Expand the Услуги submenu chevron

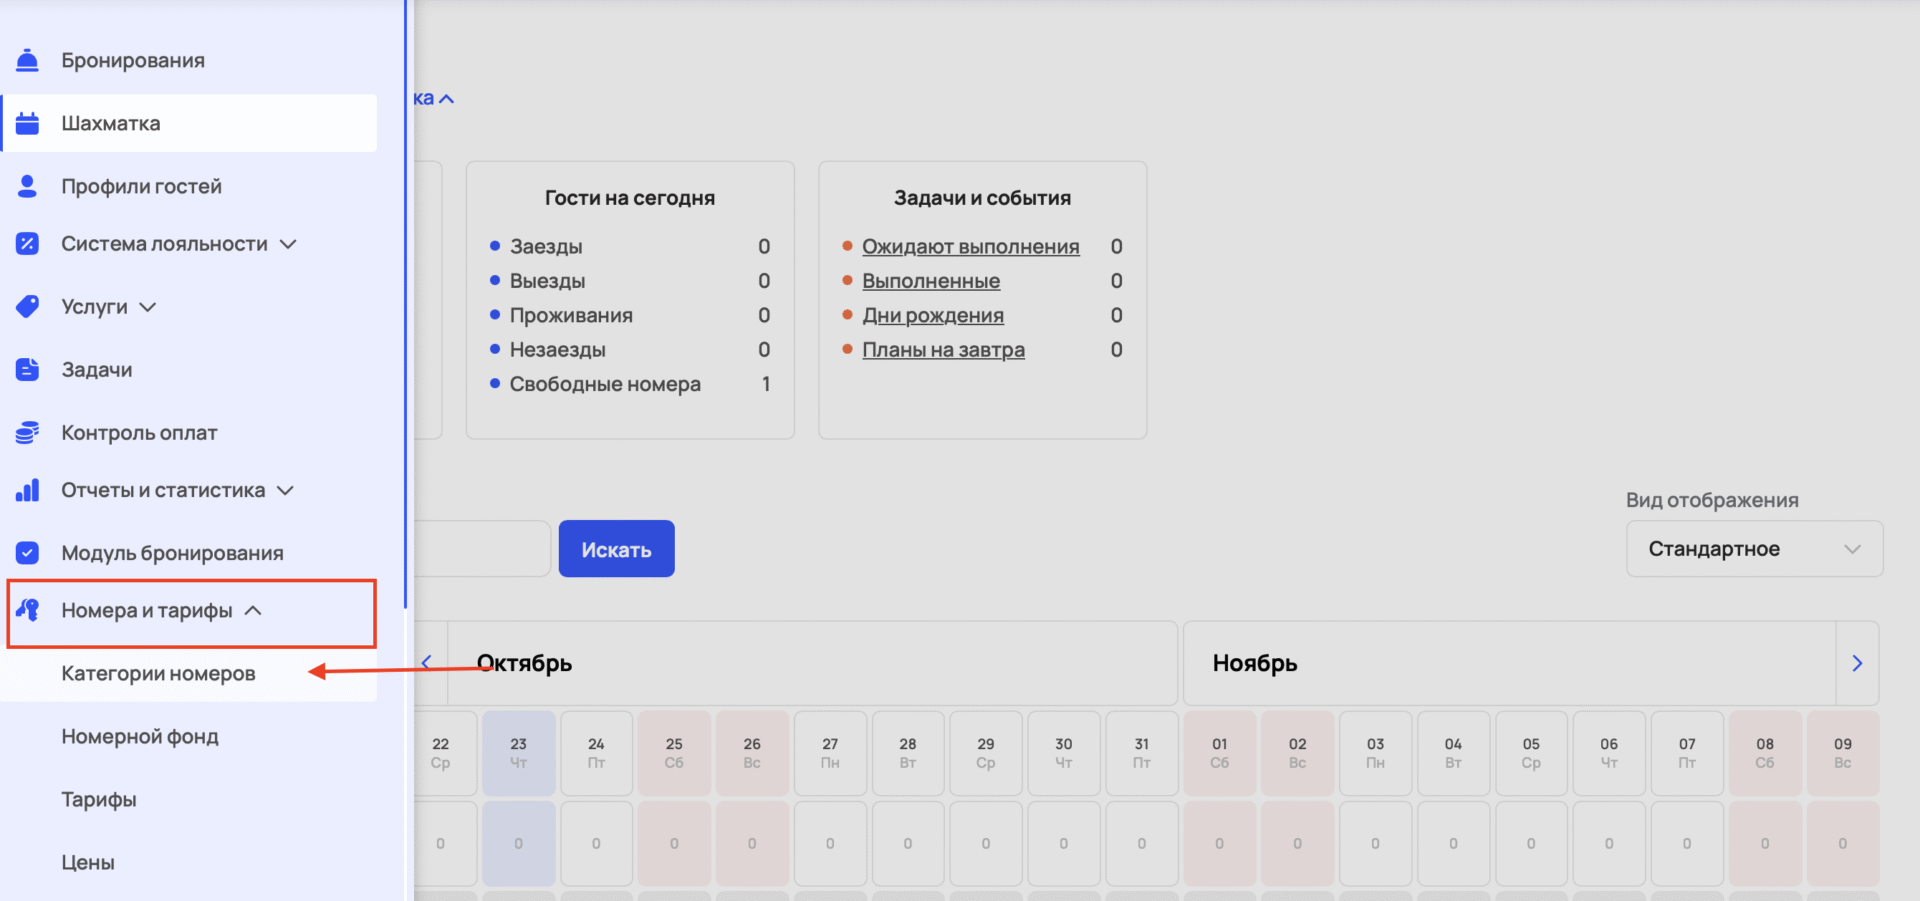coord(148,307)
